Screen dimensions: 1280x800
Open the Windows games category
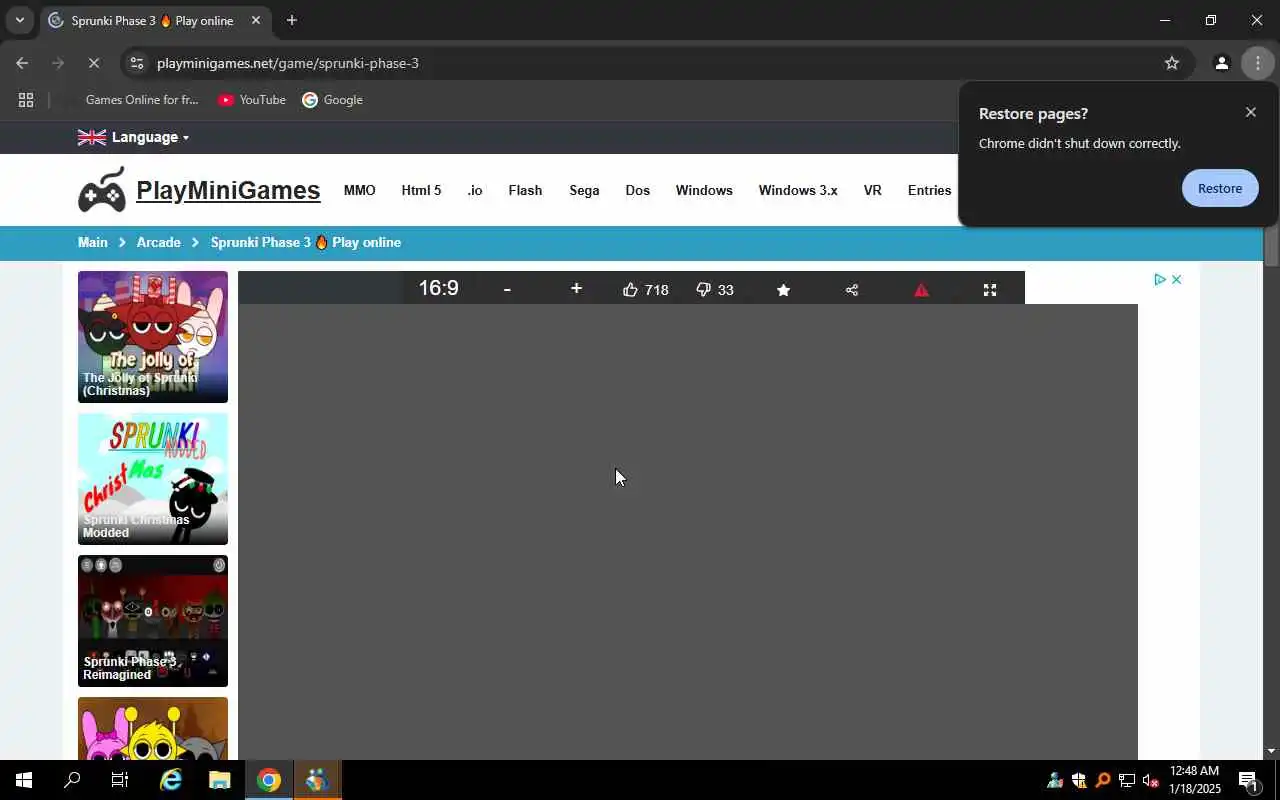point(704,190)
